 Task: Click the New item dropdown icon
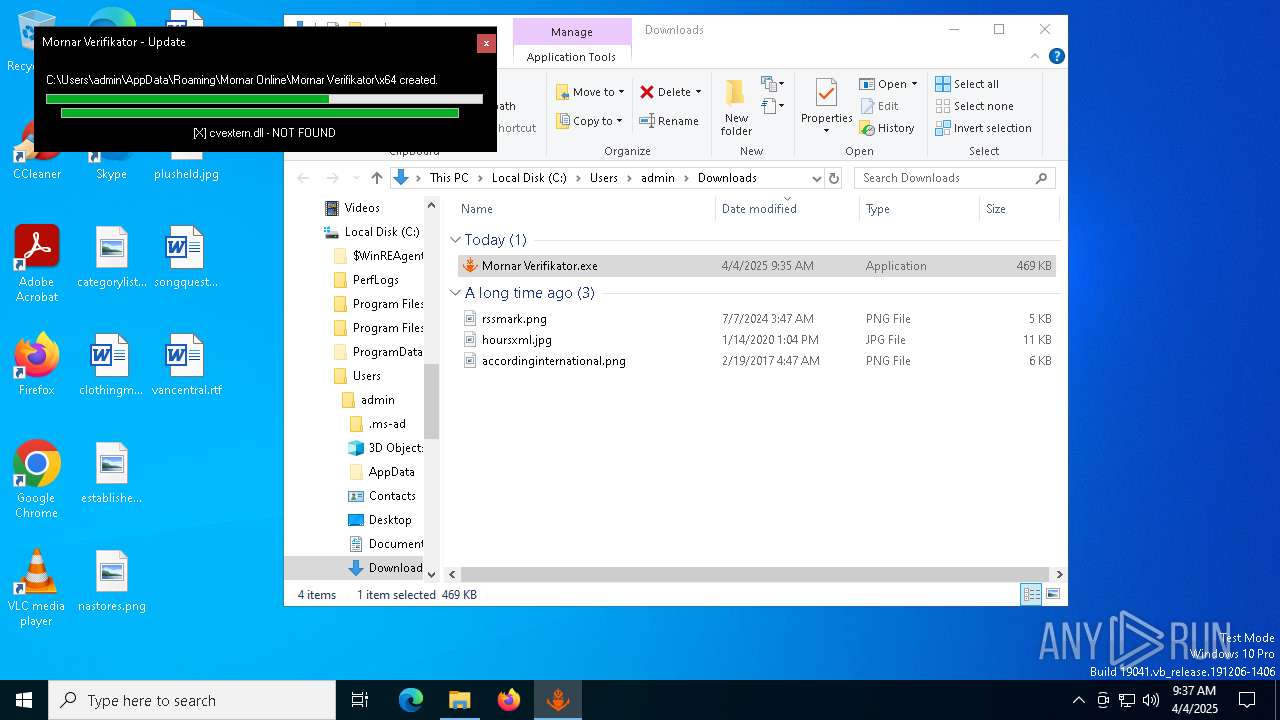pos(773,84)
